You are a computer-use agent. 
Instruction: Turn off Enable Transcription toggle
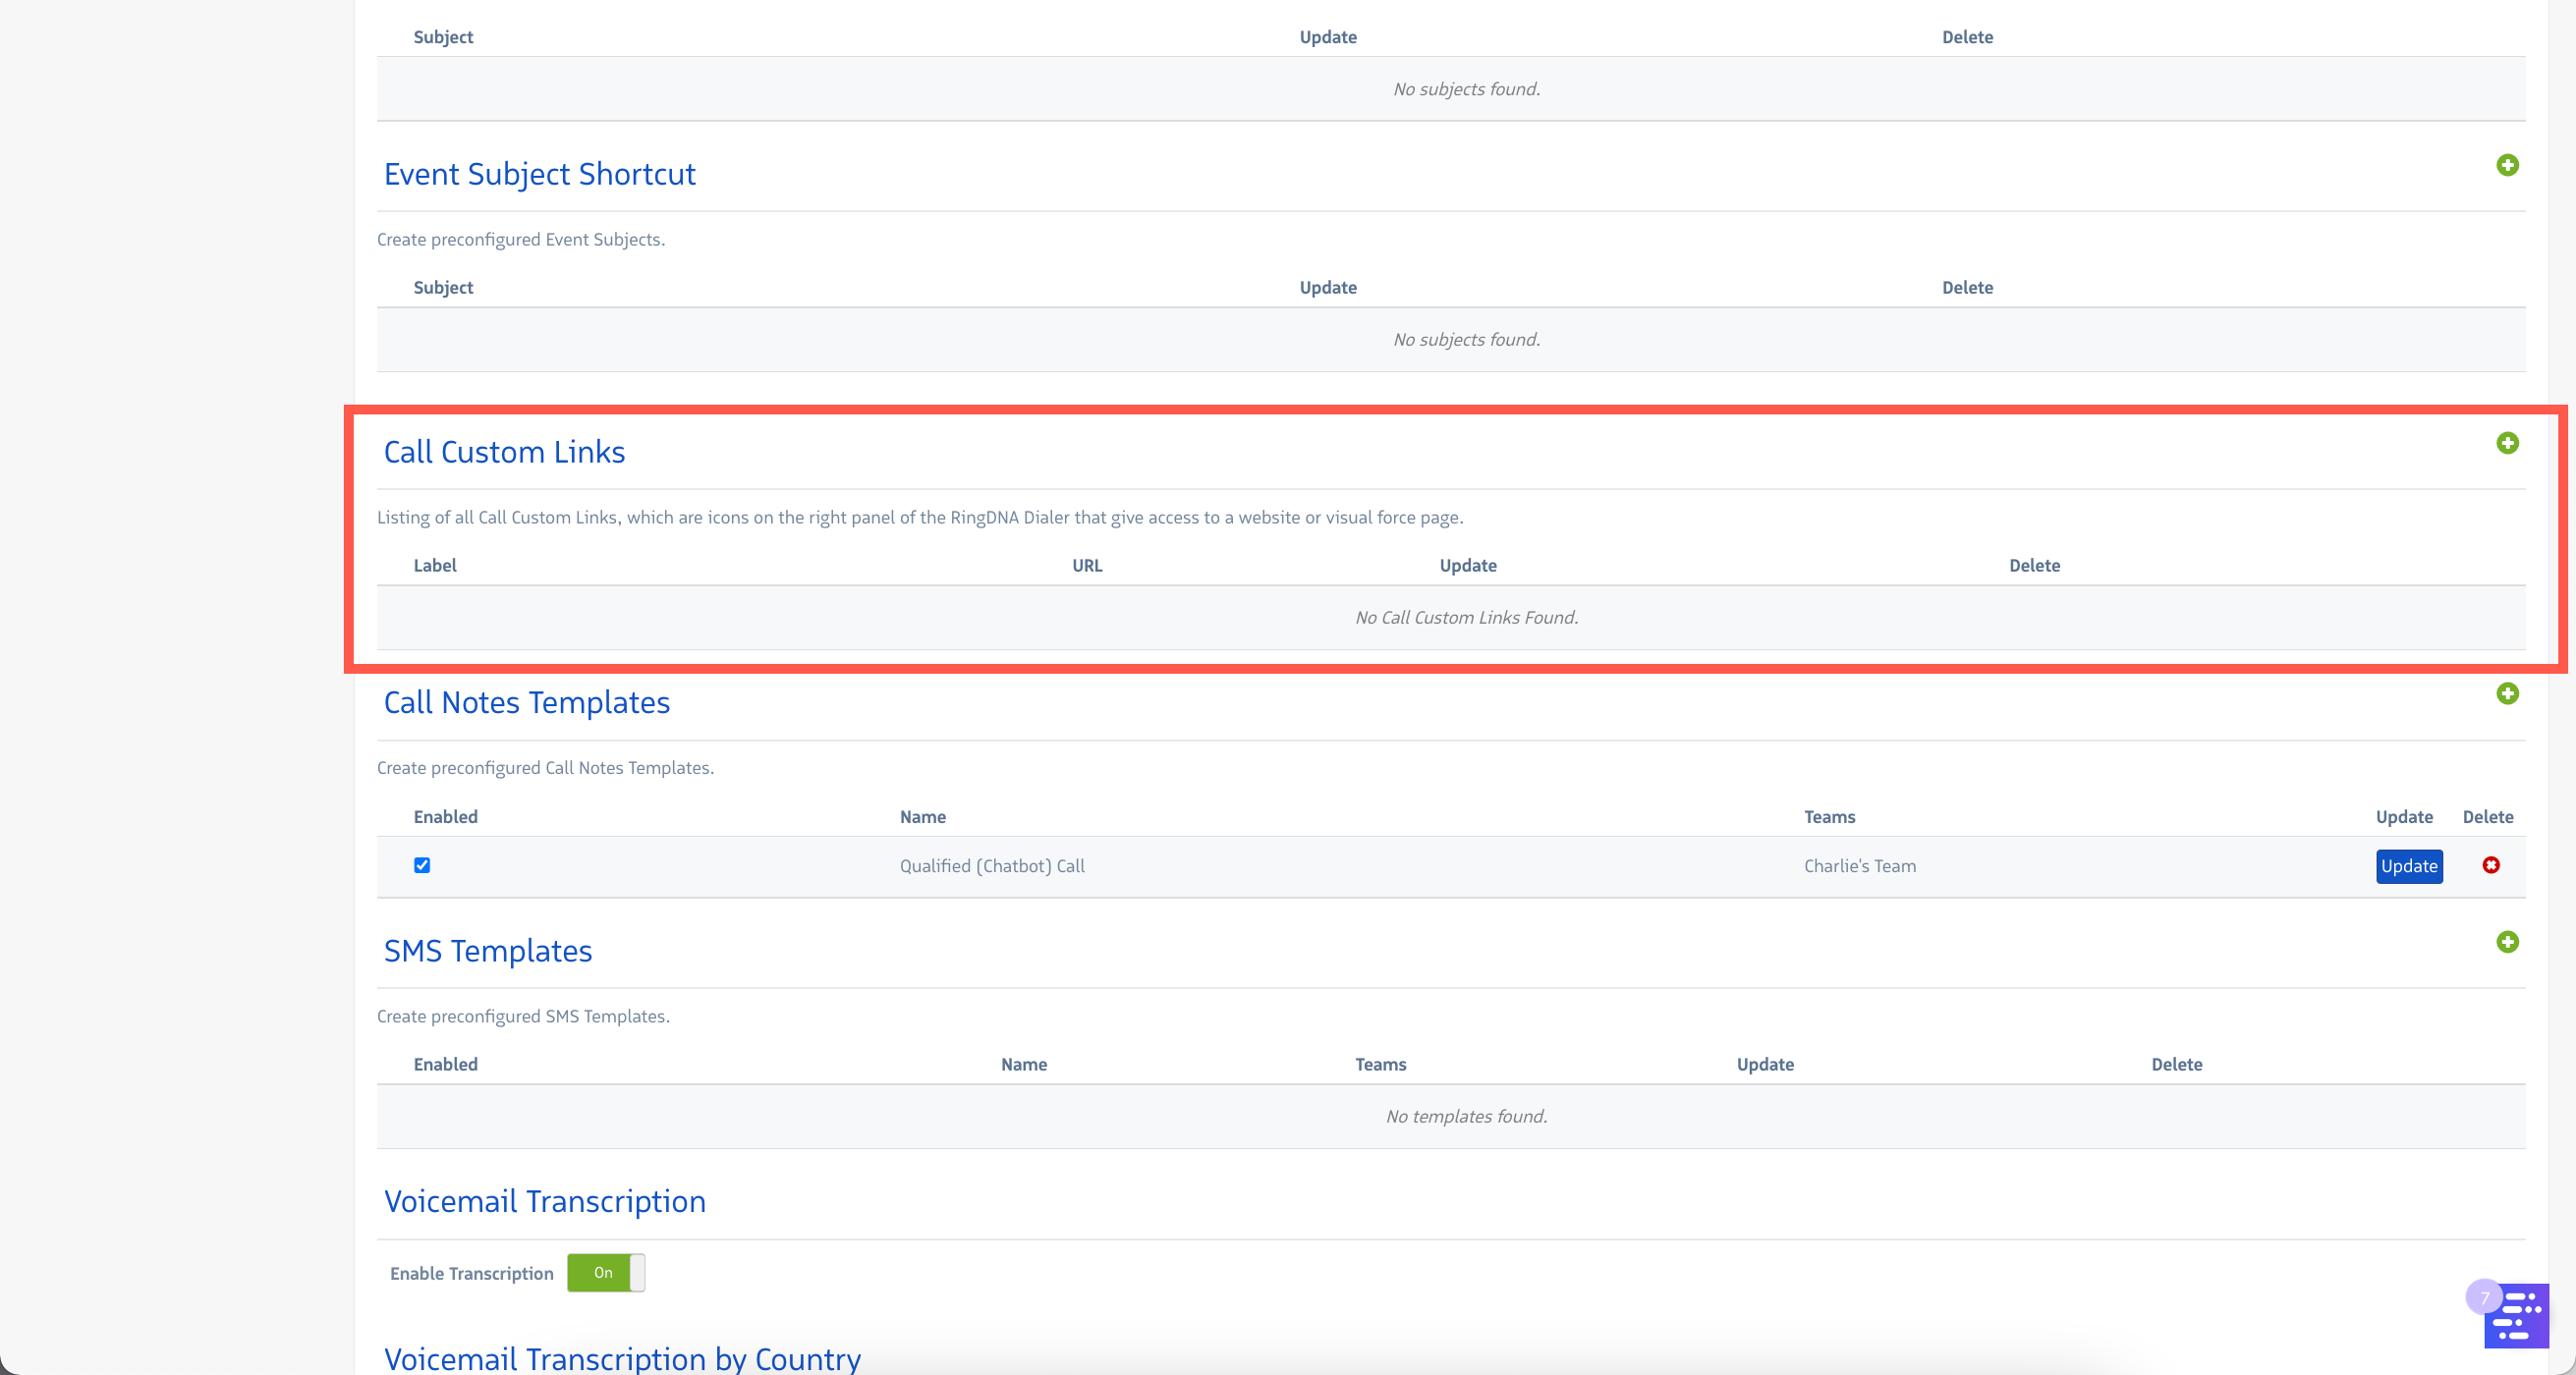pyautogui.click(x=606, y=1272)
